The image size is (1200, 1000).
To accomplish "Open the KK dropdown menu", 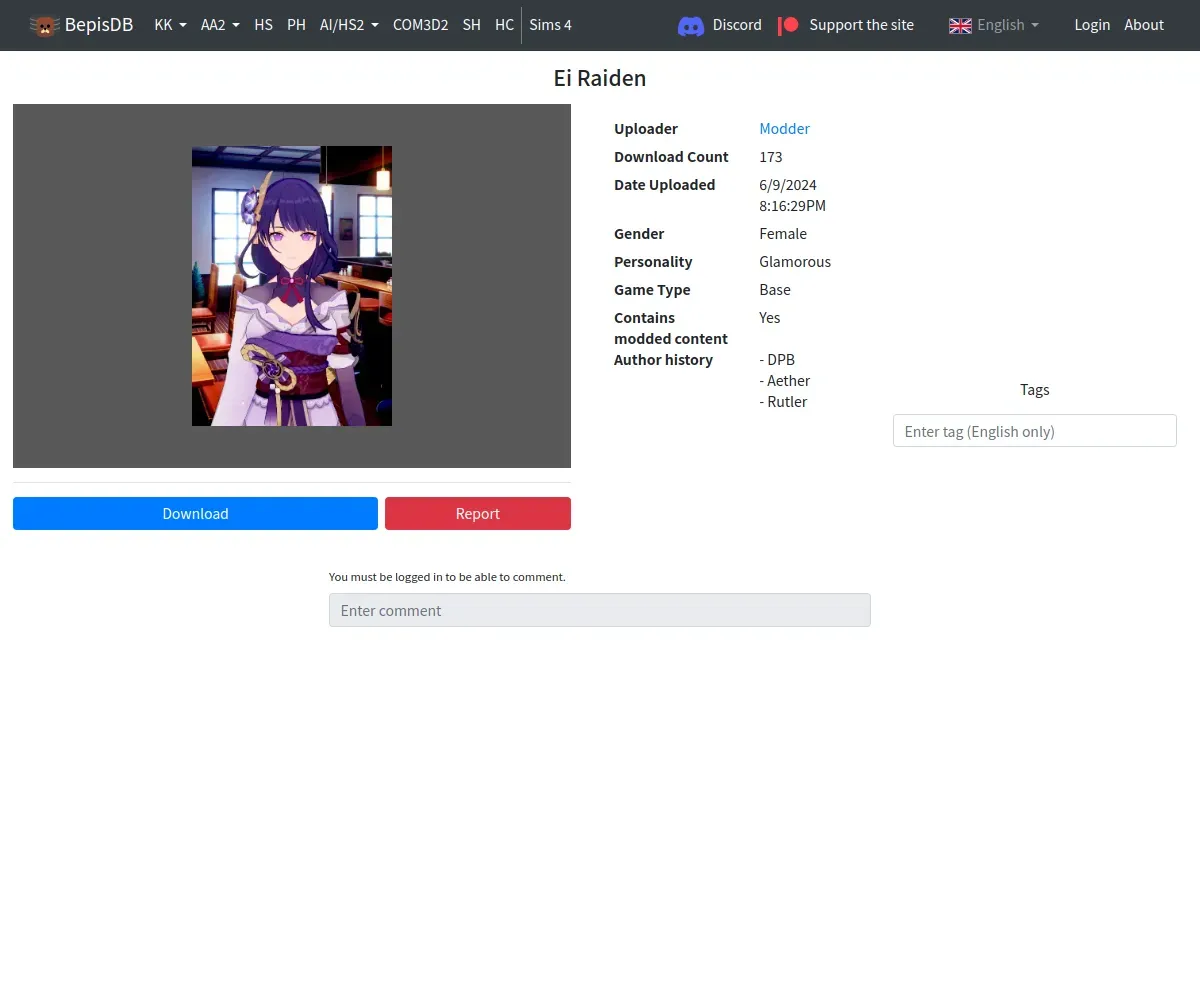I will click(170, 25).
